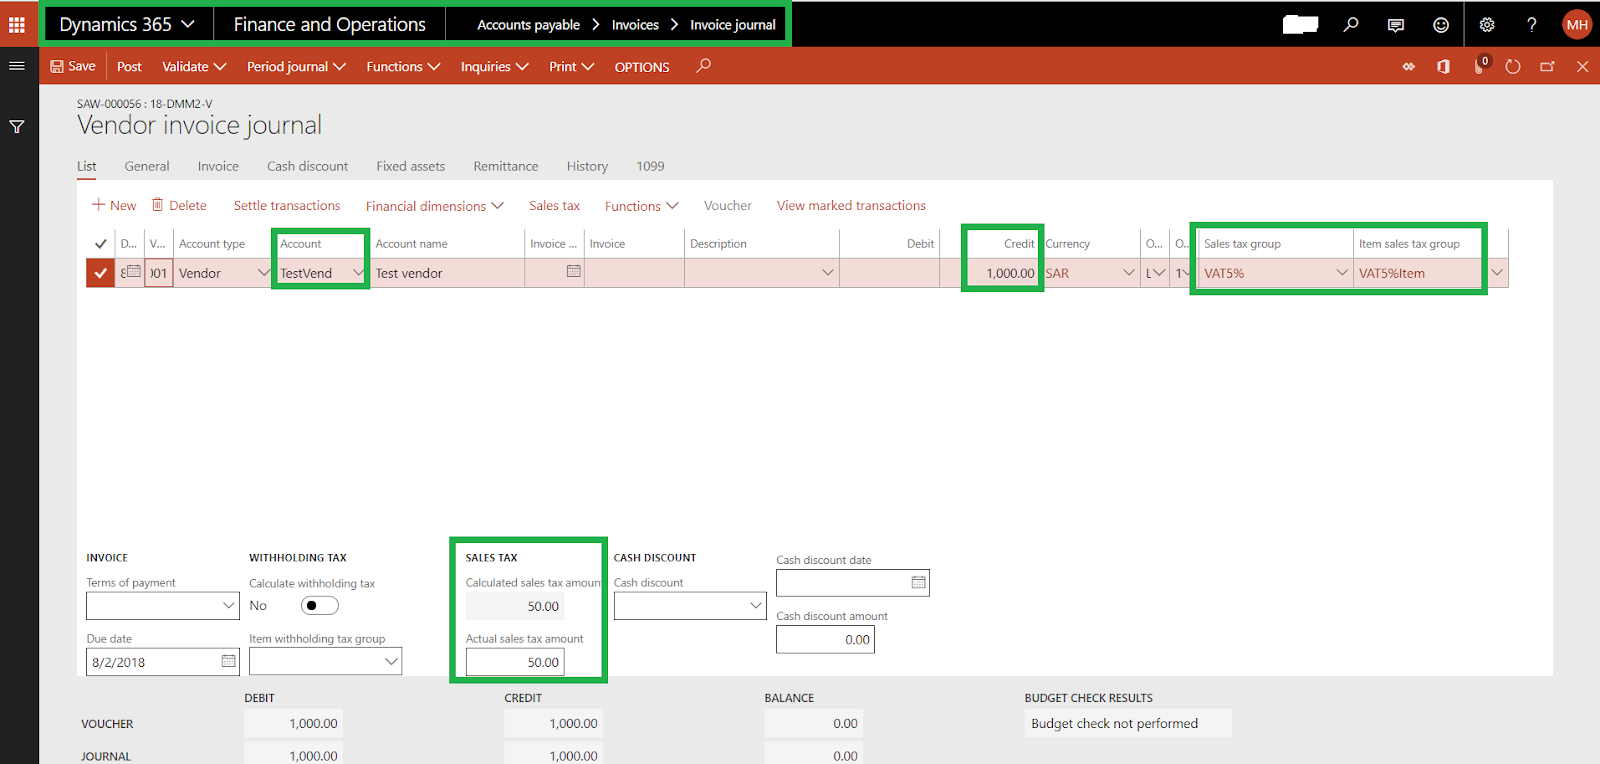The image size is (1600, 764).
Task: Save the journal using the Save button
Action: point(73,66)
